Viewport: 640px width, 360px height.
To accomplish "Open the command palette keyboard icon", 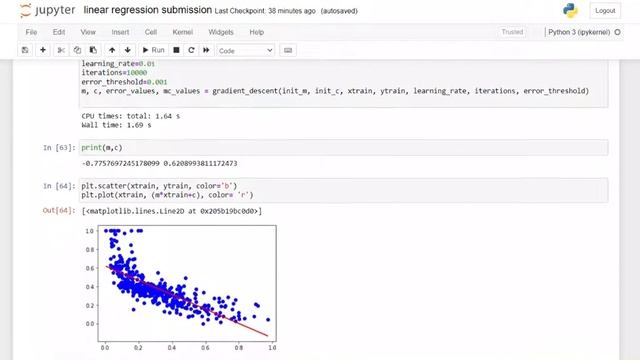I will [x=288, y=50].
